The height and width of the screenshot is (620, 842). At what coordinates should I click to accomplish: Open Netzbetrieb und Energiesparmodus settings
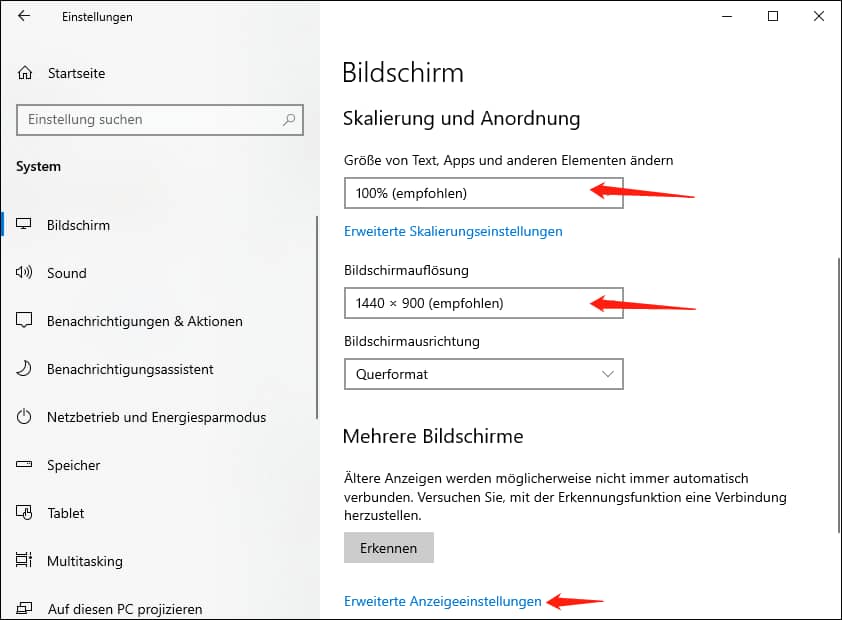(24, 417)
